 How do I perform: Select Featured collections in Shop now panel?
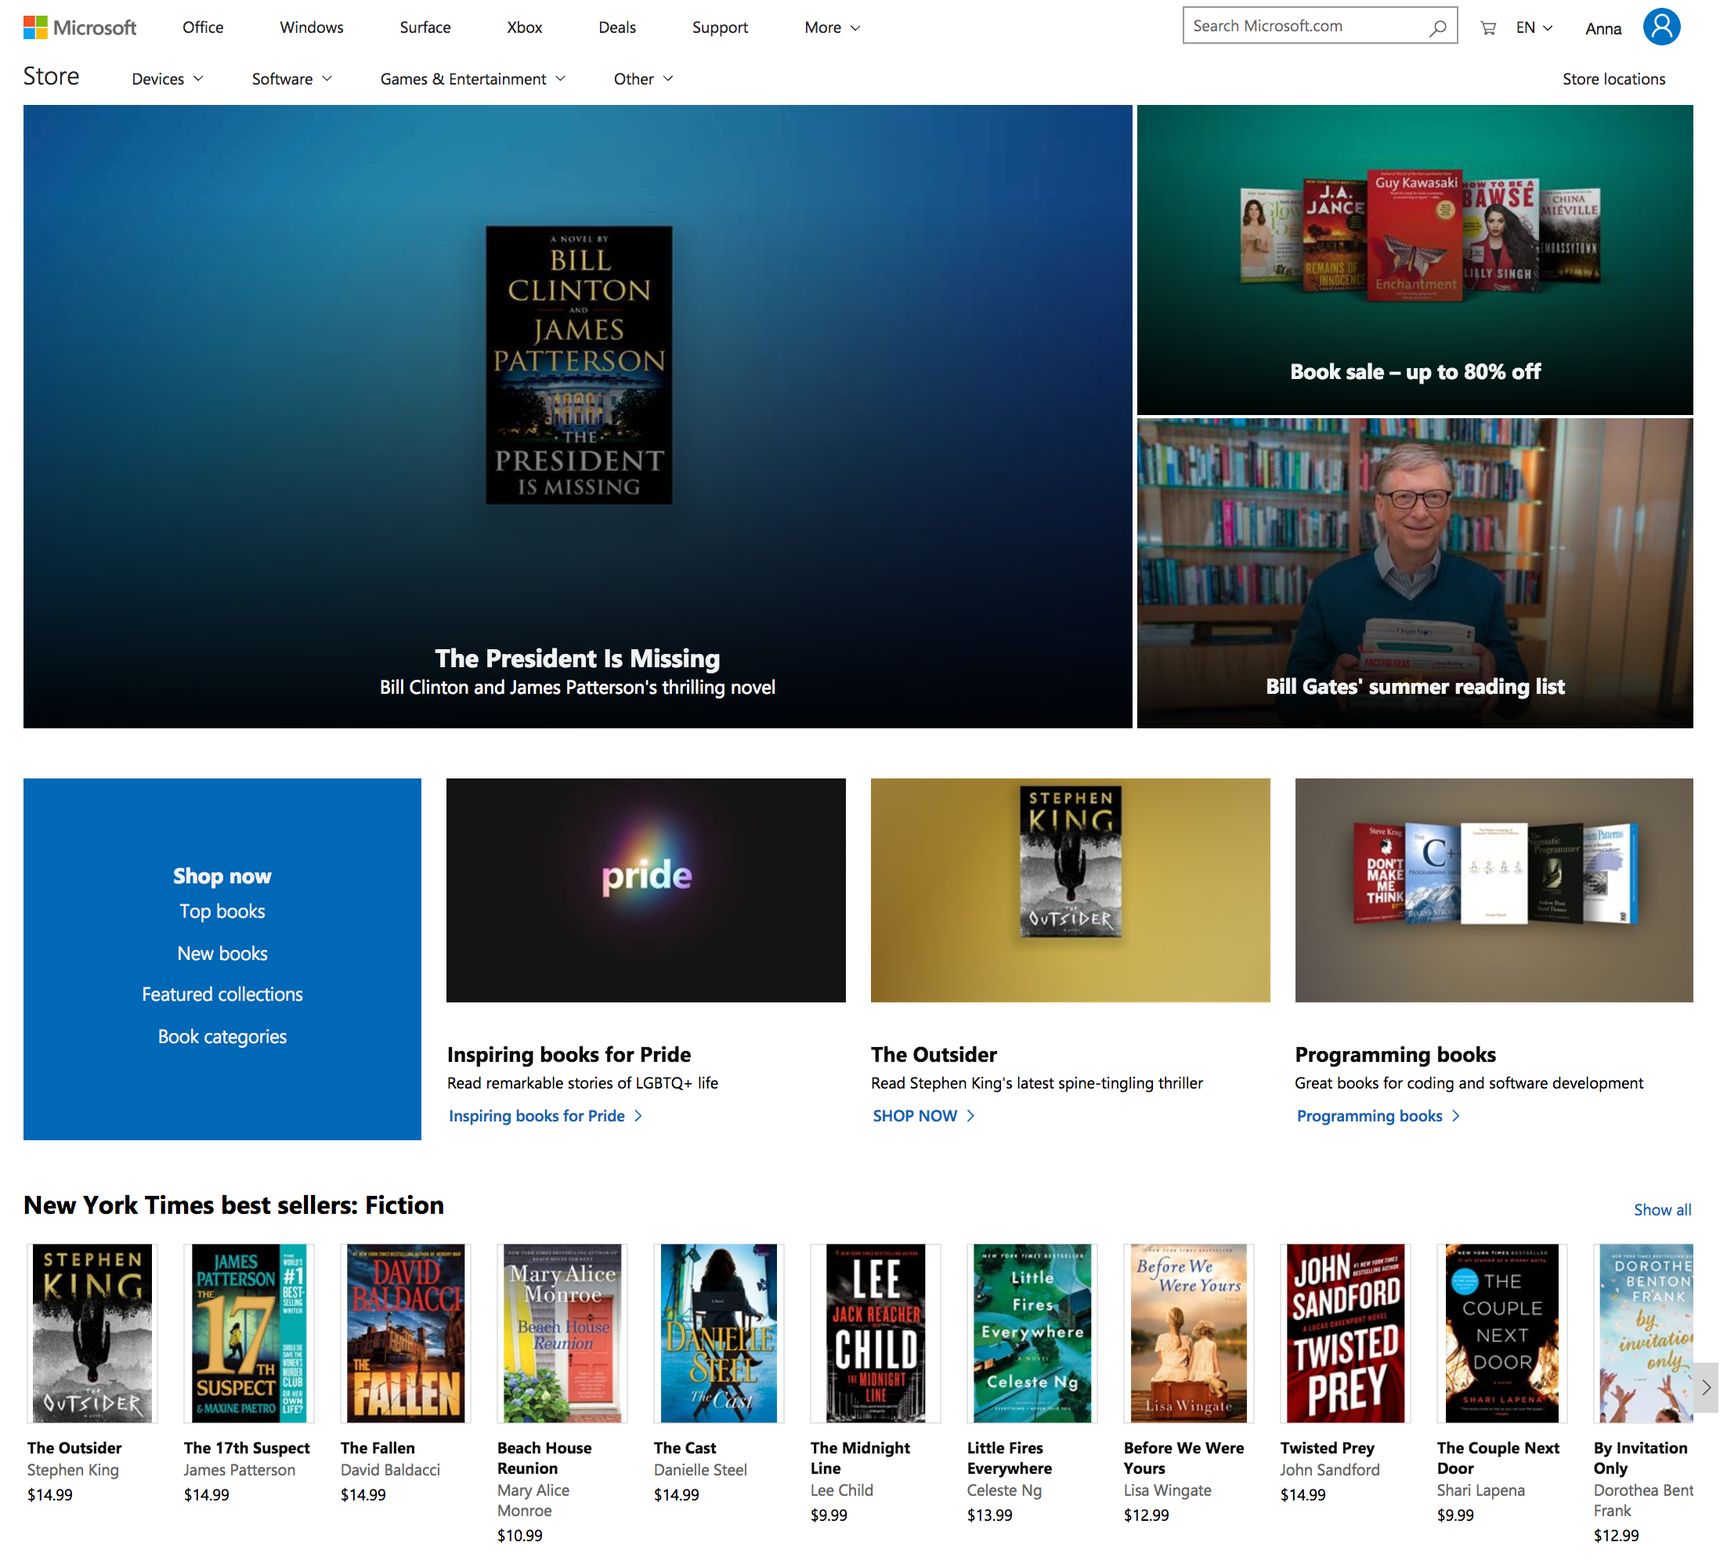222,995
